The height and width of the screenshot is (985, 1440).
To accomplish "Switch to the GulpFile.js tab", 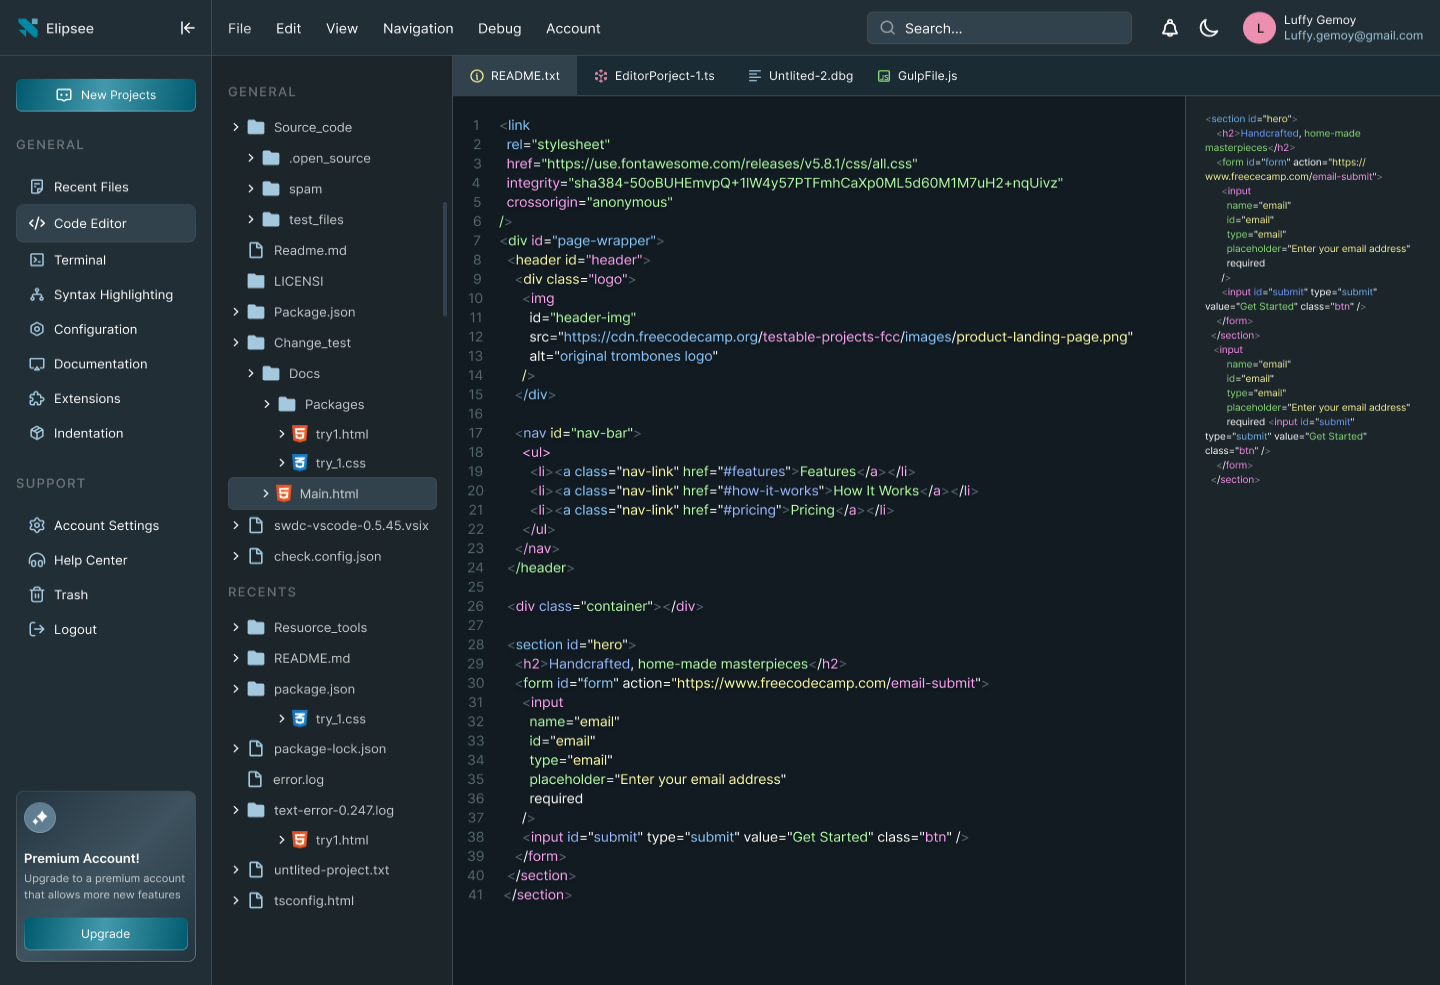I will 917,76.
